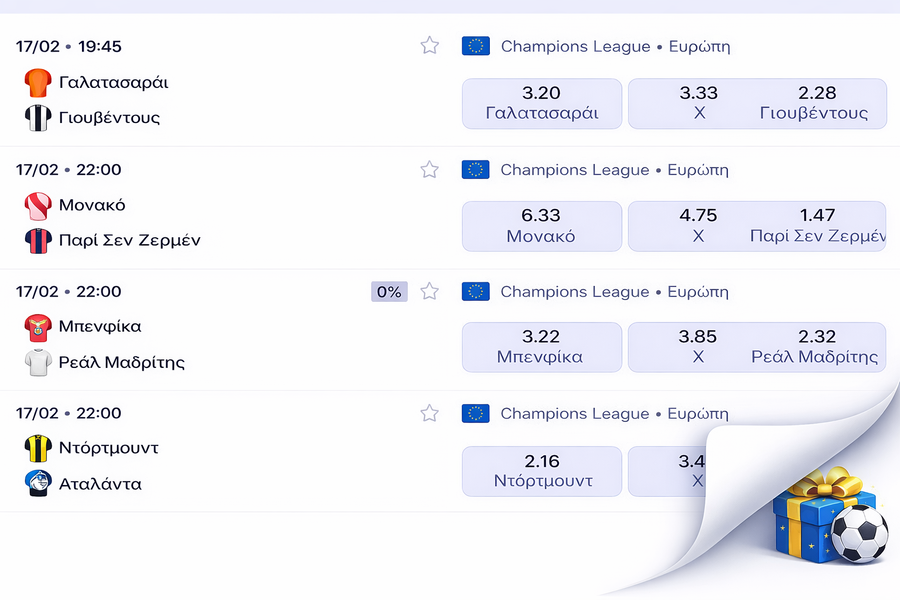Toggle favorite star for Μονακό match
The width and height of the screenshot is (900, 600).
[430, 169]
